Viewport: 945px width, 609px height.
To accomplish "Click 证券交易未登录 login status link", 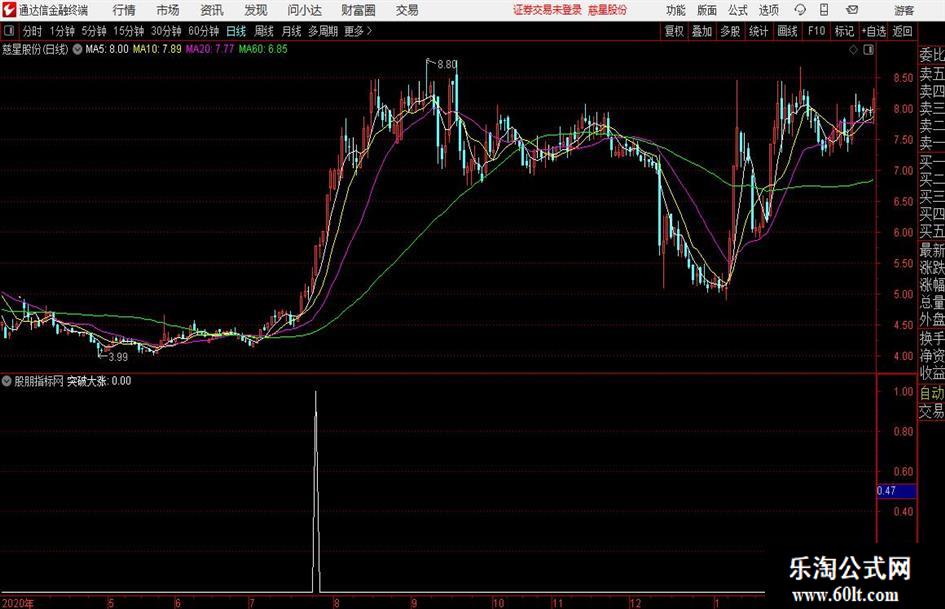I will (548, 10).
